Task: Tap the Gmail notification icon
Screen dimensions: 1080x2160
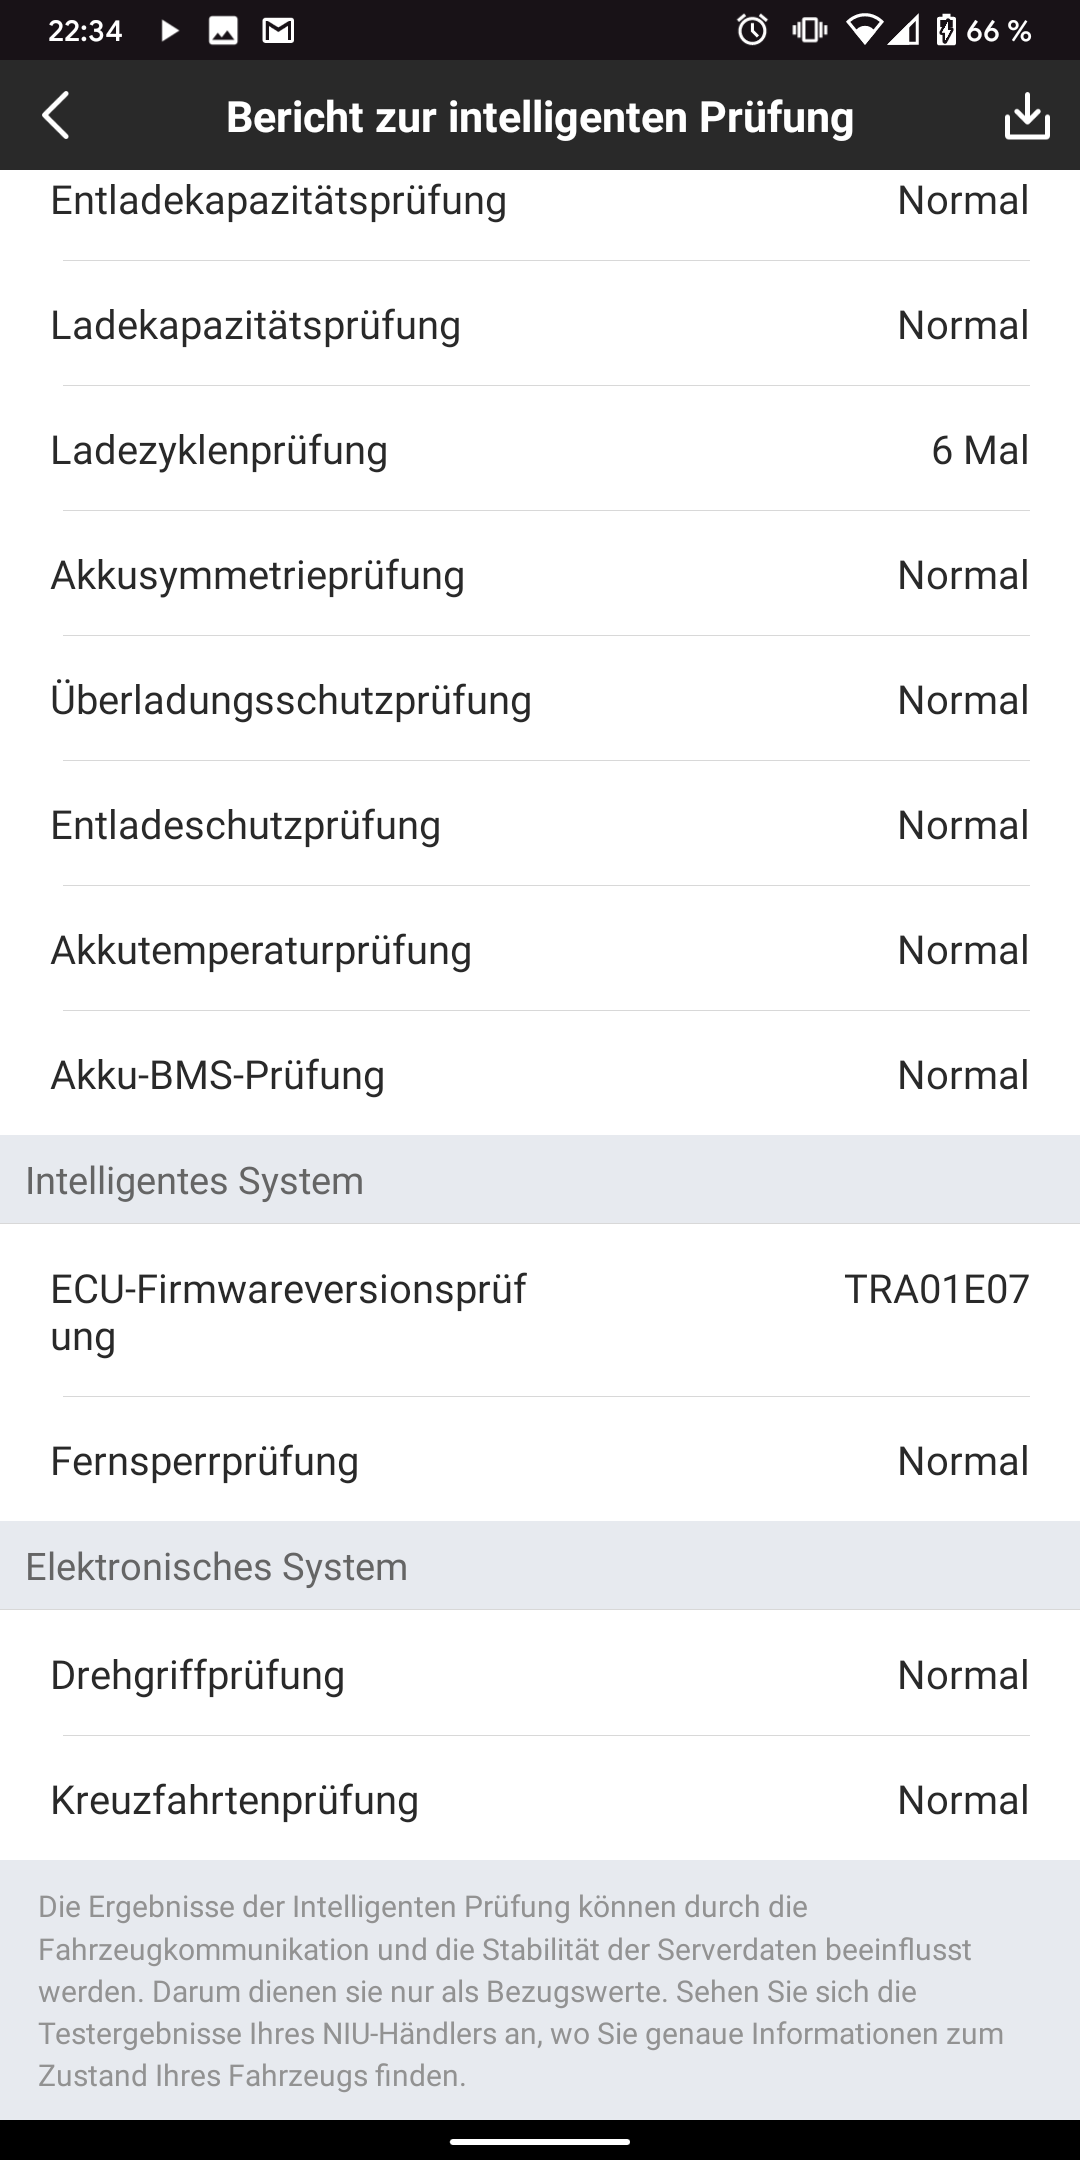Action: [278, 31]
